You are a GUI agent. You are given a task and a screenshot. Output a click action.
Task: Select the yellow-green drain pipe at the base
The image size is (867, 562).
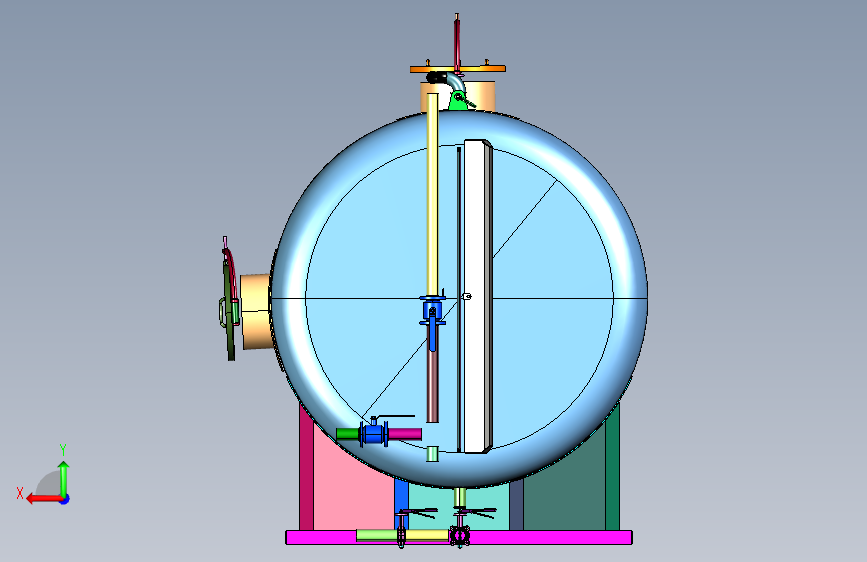(x=376, y=535)
